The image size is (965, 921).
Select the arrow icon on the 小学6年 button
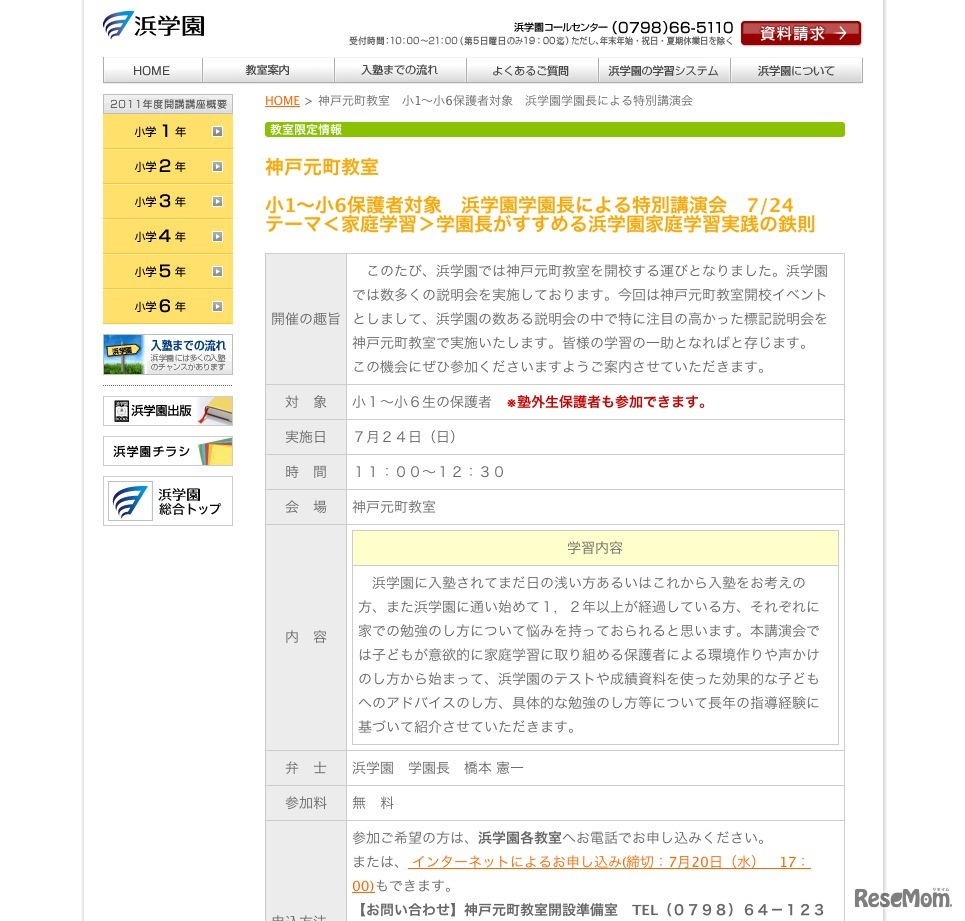pos(217,306)
